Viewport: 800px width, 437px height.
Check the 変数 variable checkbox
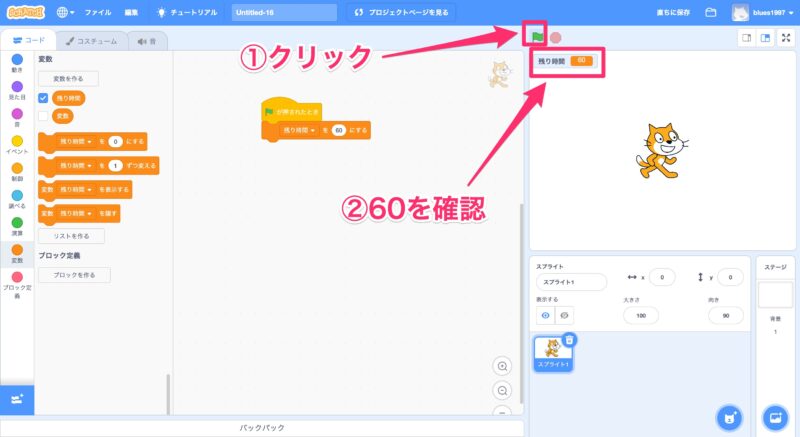pos(43,116)
